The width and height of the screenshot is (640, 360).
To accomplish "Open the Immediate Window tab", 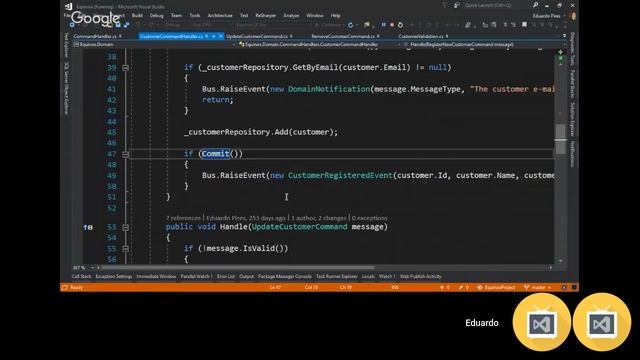I will [x=156, y=276].
